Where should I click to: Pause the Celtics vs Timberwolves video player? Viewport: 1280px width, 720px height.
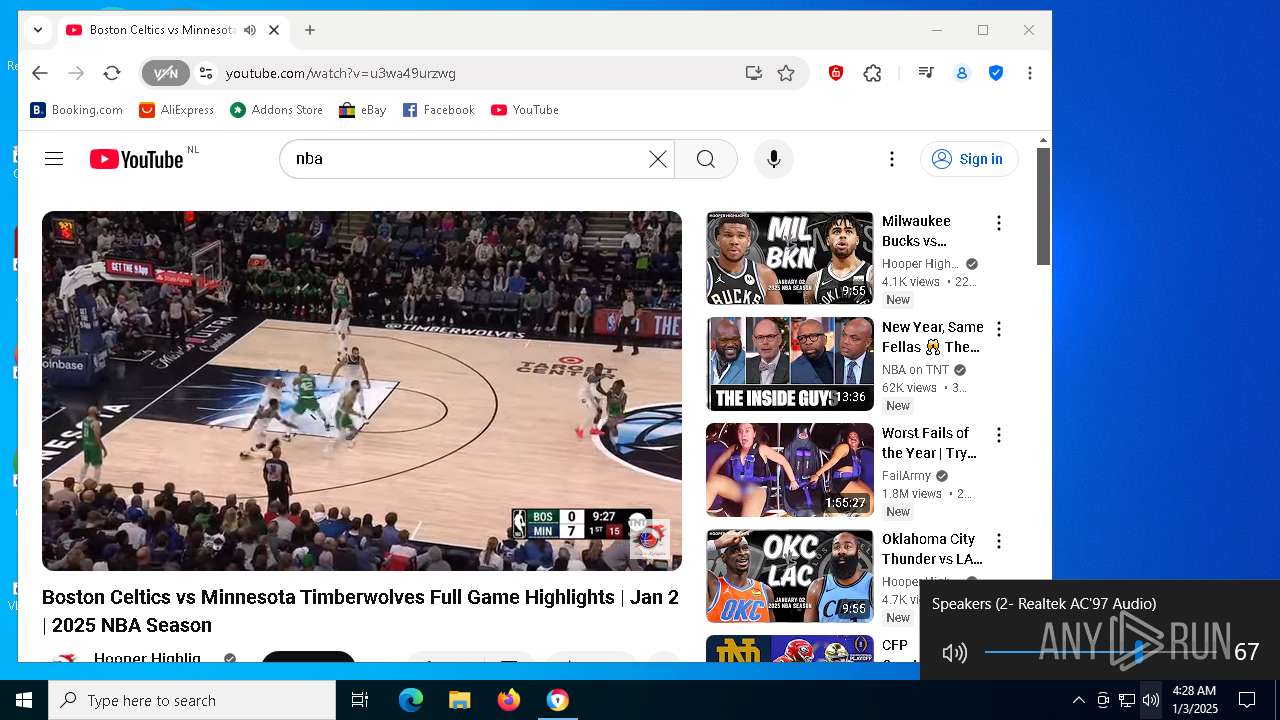coord(362,391)
